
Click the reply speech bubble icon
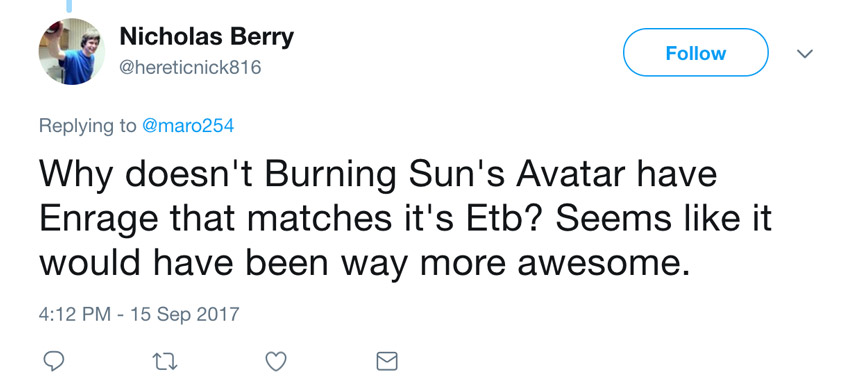click(x=53, y=361)
